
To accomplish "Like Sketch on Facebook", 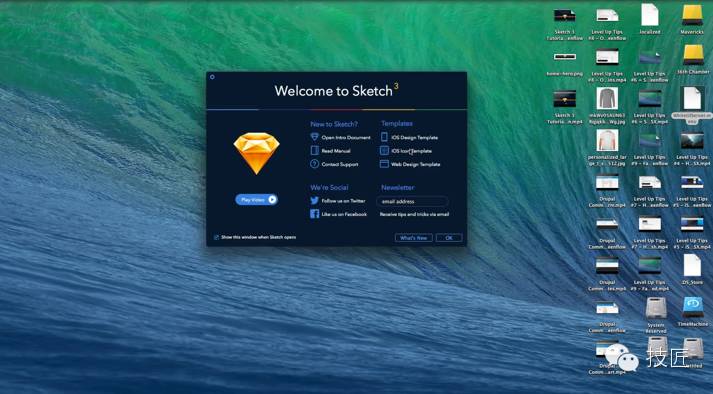I will 339,214.
